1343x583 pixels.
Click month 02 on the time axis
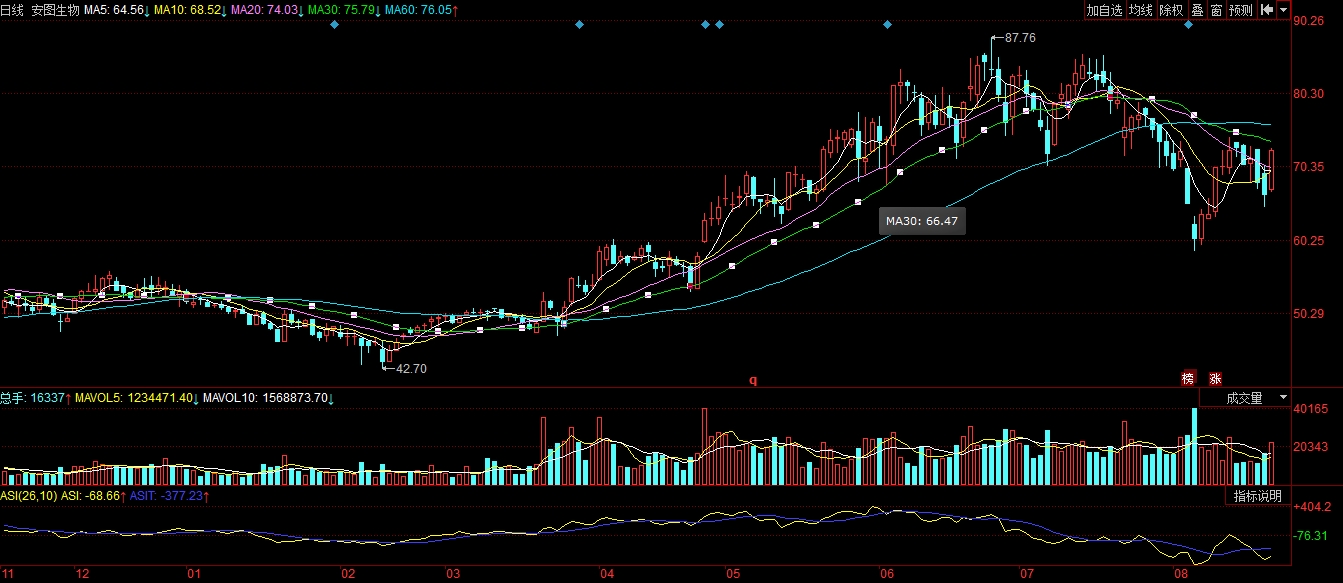(x=349, y=575)
